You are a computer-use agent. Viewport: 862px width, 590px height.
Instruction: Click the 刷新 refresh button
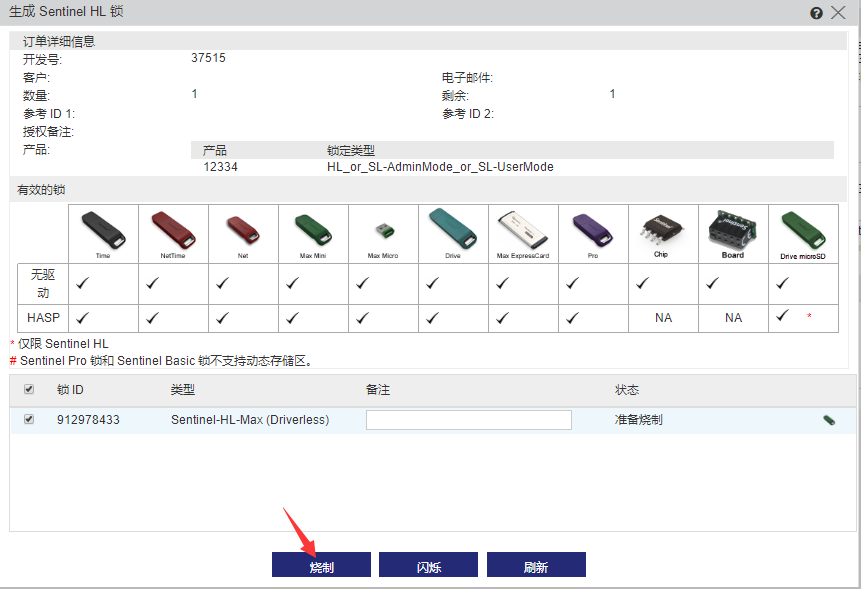coord(536,566)
